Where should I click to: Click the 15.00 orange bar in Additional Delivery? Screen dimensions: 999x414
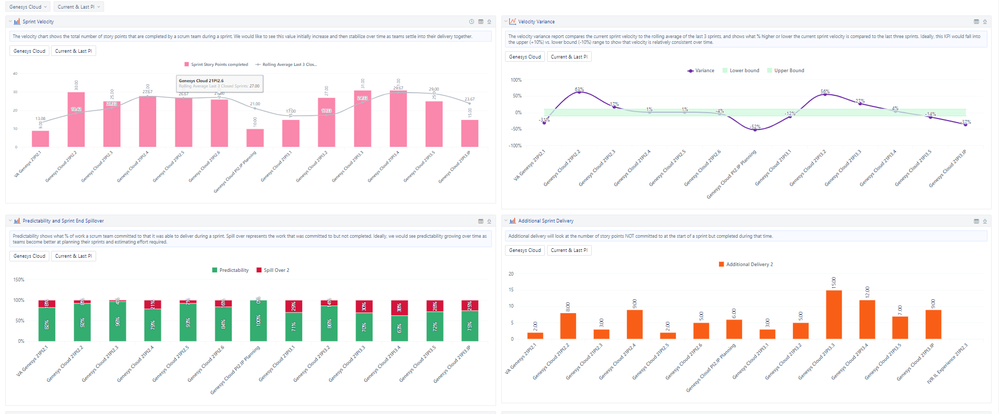834,314
